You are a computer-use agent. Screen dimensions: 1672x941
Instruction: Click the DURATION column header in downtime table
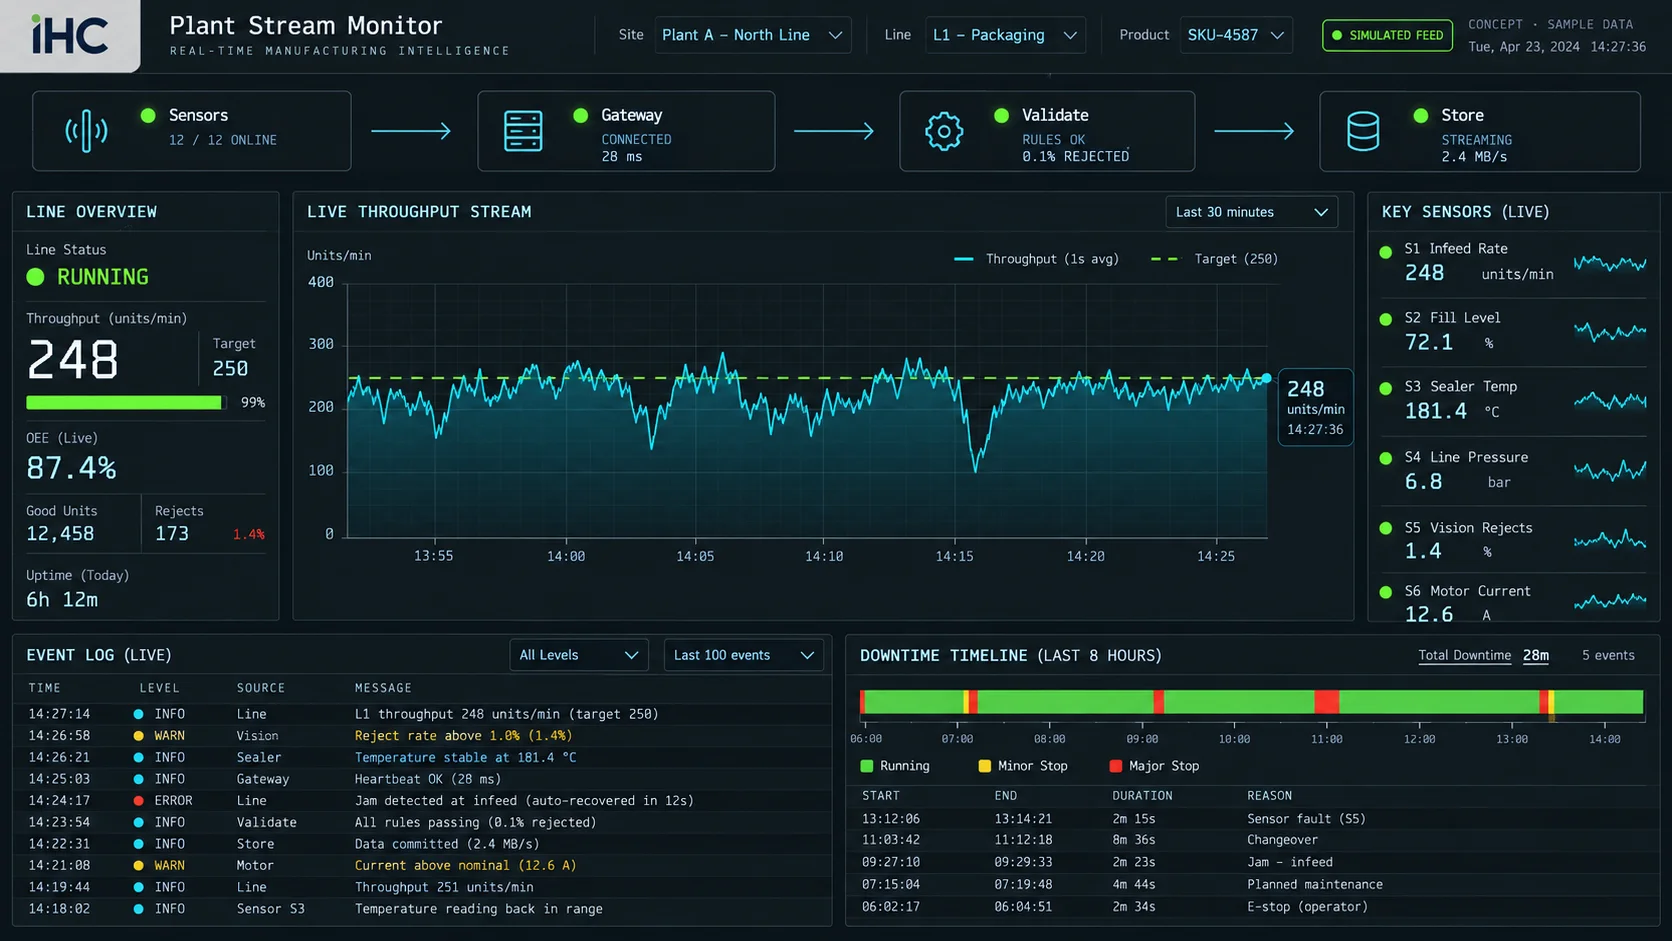[x=1142, y=796]
